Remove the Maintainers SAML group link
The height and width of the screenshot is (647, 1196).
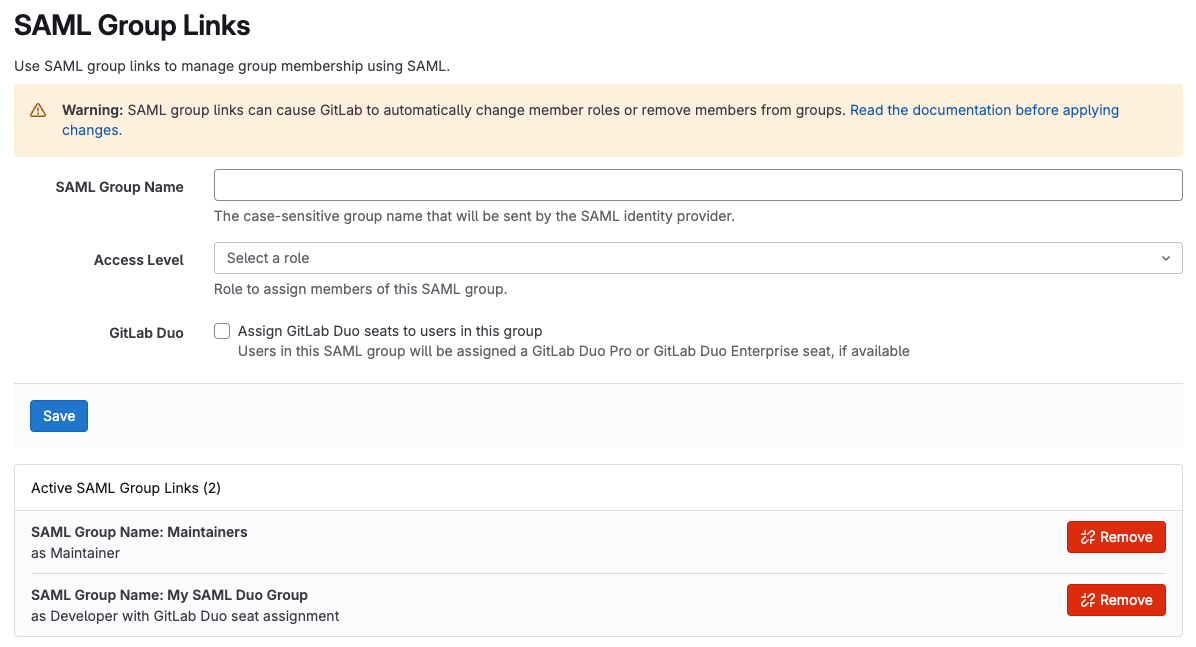pyautogui.click(x=1116, y=537)
